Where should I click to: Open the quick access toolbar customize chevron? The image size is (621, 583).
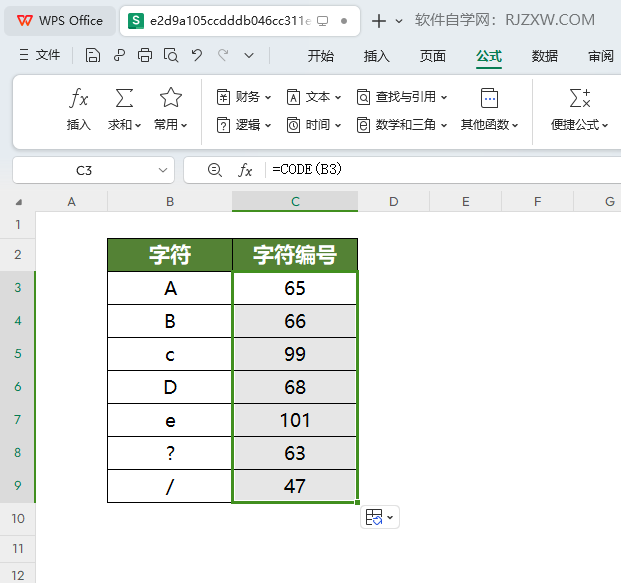click(249, 55)
